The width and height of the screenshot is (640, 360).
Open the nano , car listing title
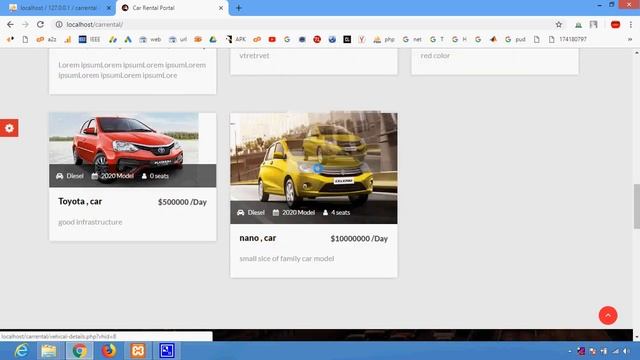tap(258, 238)
